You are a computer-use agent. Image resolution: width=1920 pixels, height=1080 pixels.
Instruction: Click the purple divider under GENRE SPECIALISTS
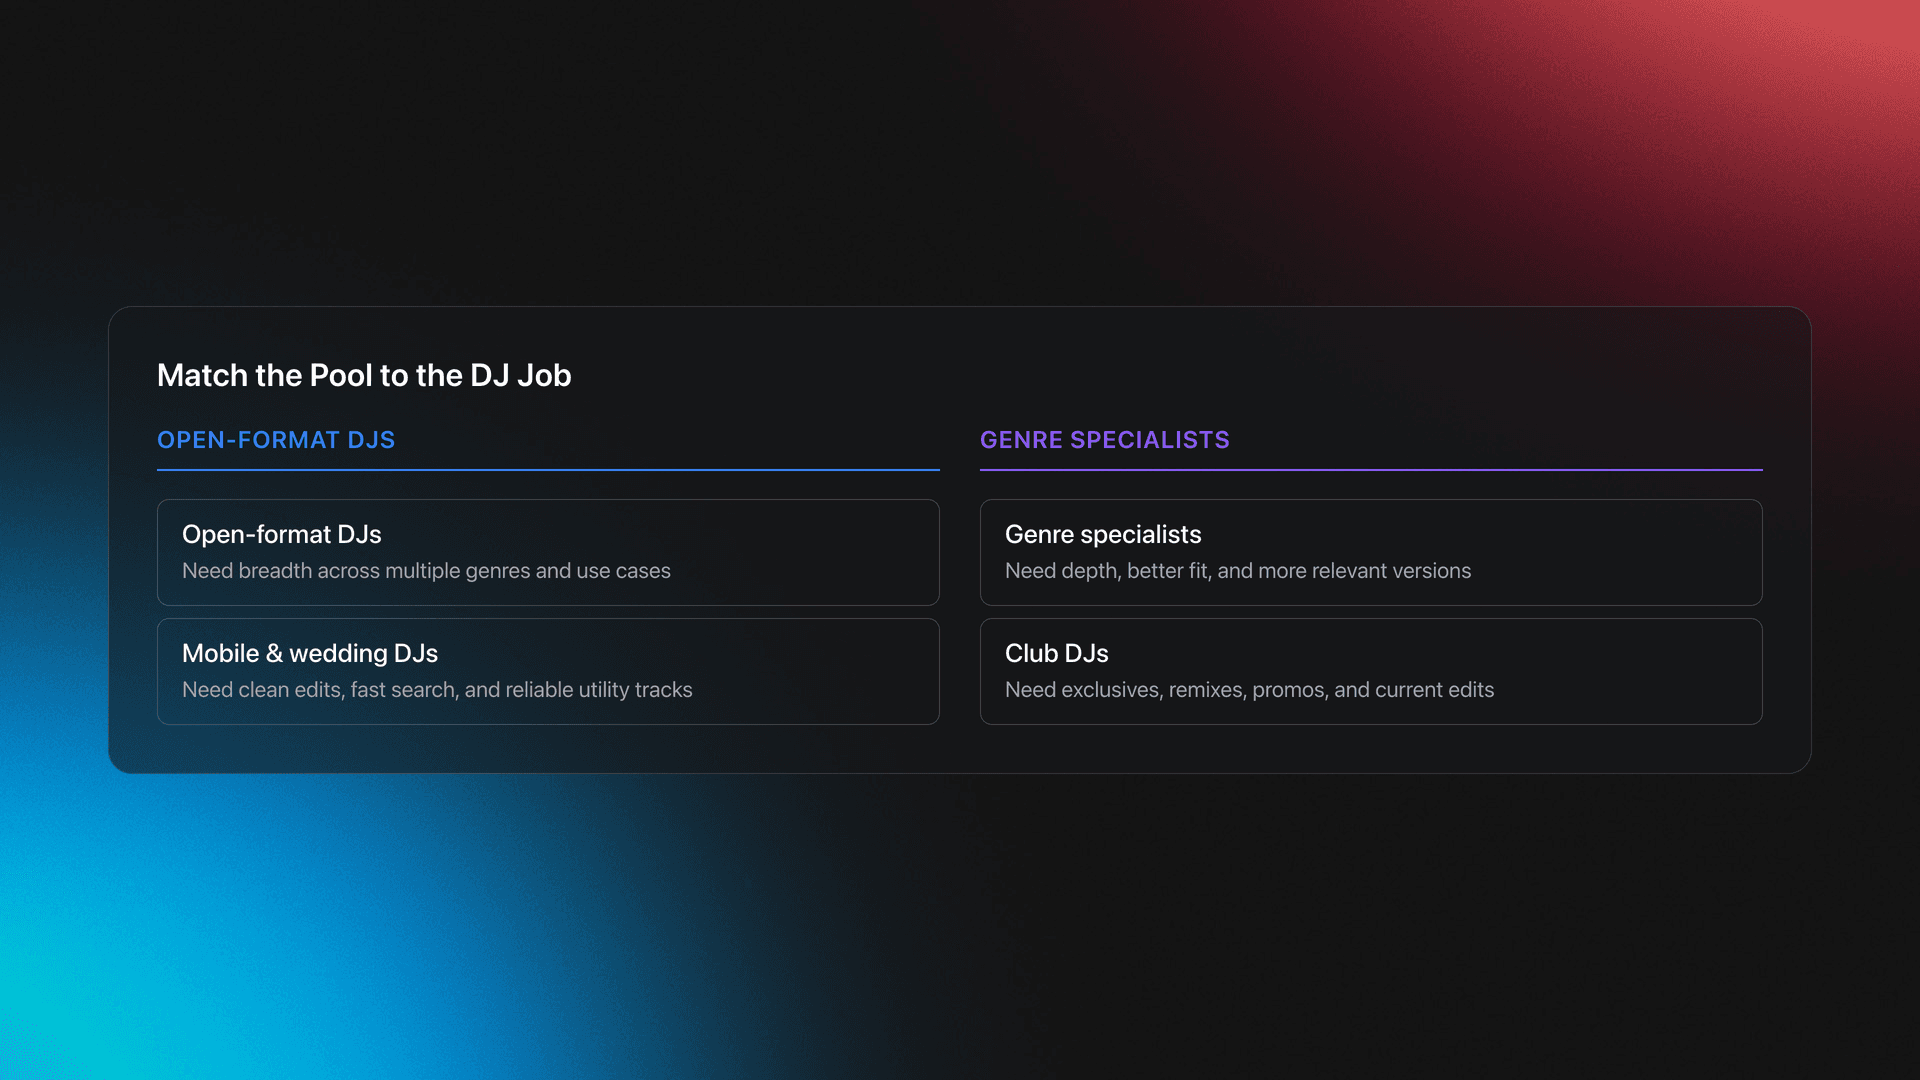(x=1371, y=470)
